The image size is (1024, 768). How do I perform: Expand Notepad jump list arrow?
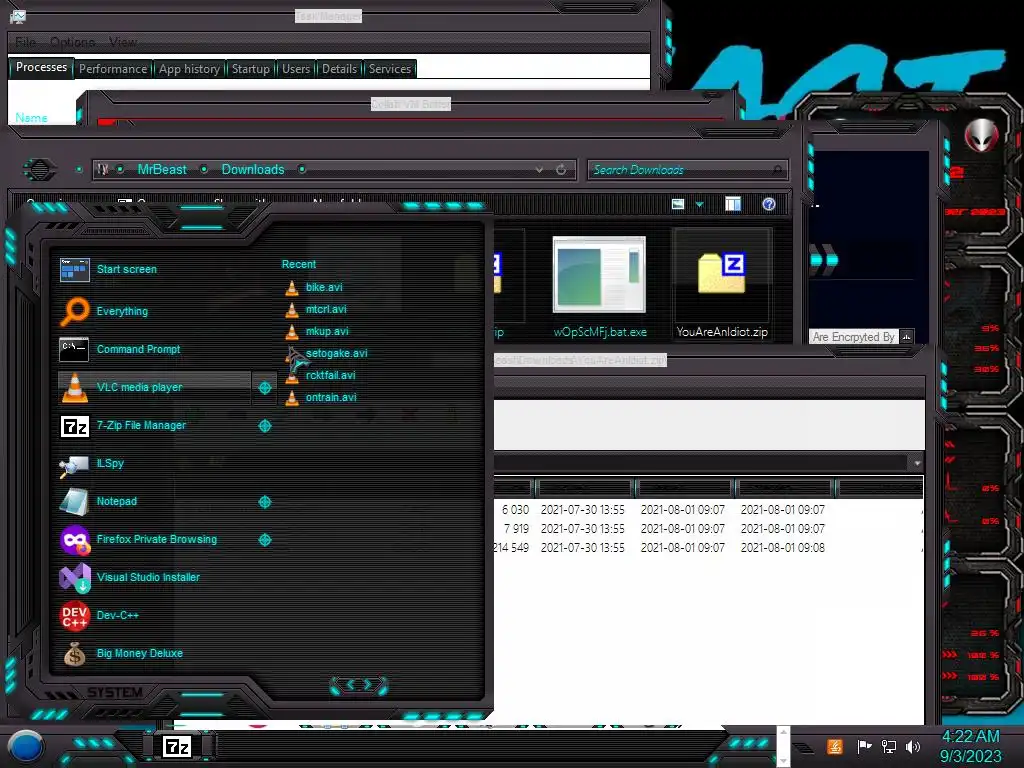[x=264, y=502]
